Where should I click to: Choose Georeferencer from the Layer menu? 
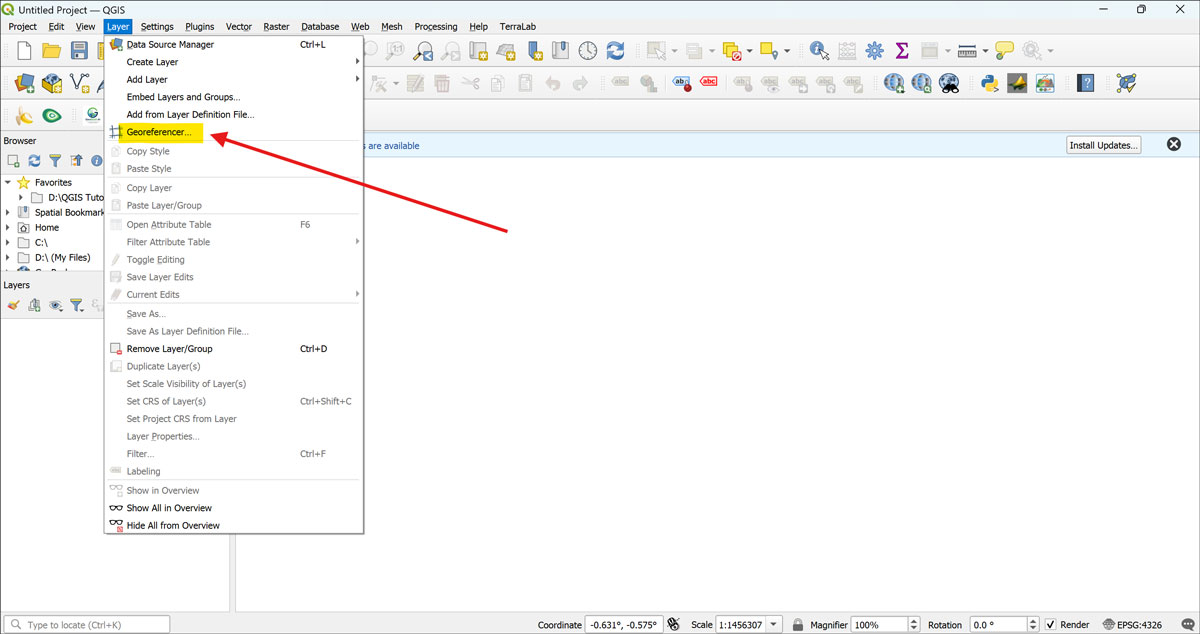point(234,132)
